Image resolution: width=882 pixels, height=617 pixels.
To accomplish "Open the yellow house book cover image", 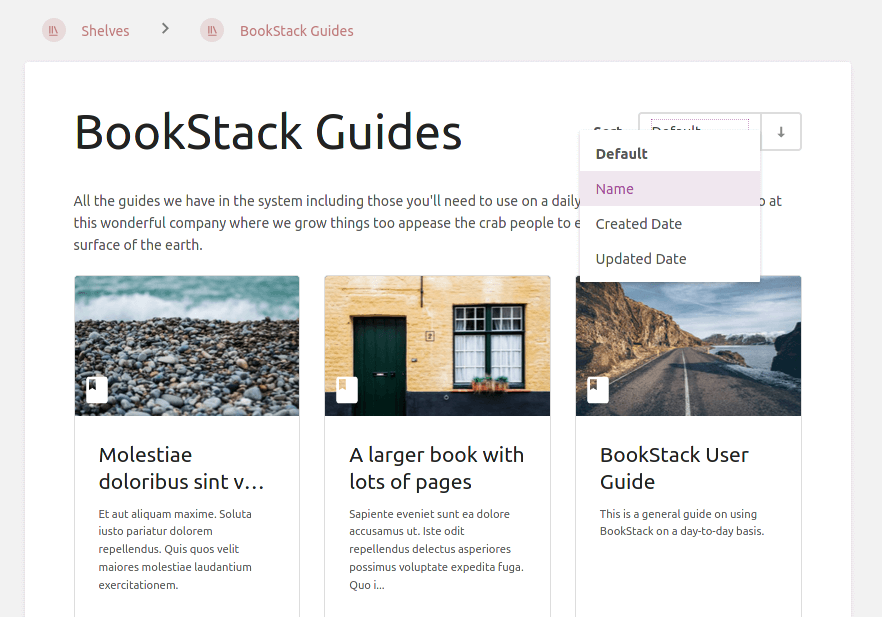I will point(437,346).
